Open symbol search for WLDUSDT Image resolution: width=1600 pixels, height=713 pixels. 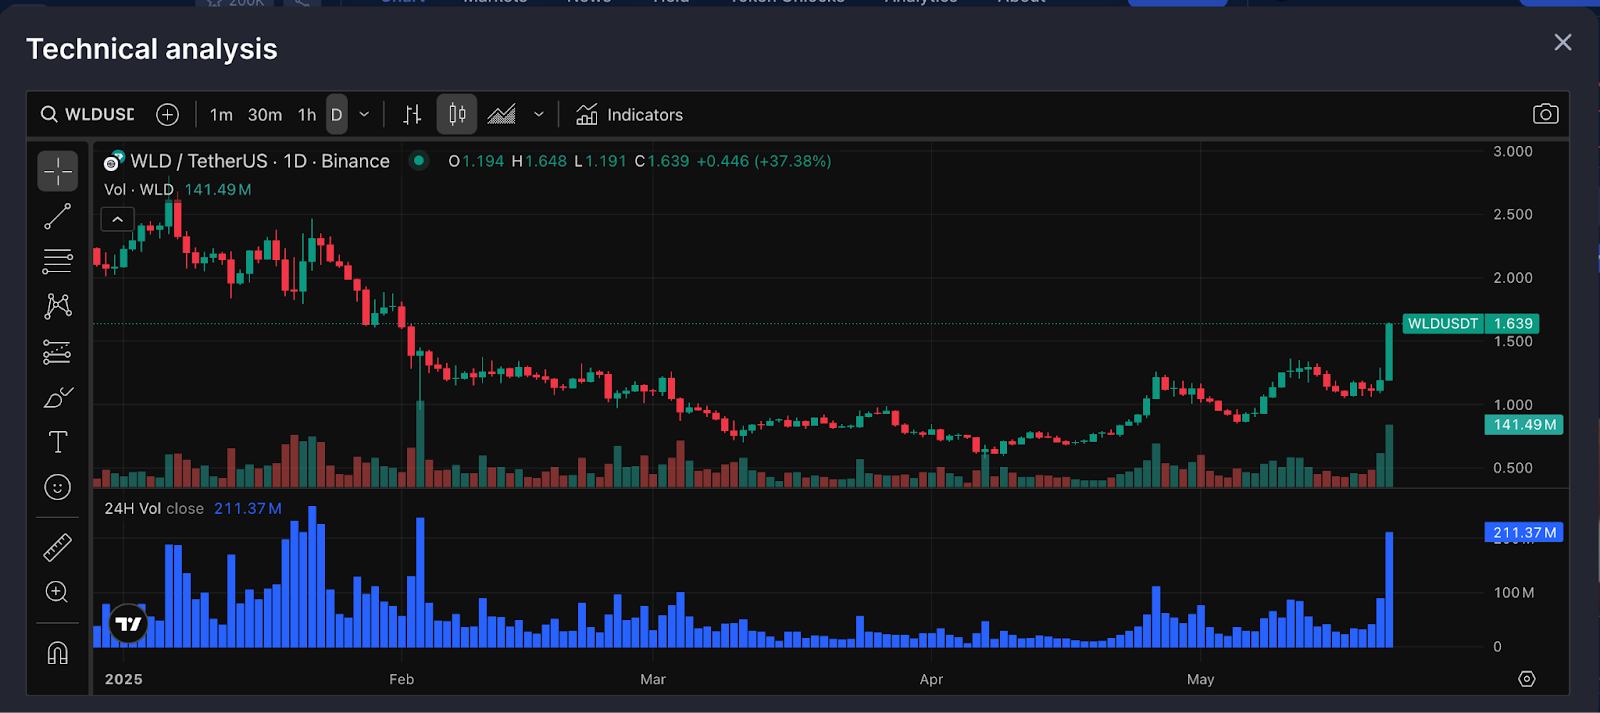pos(87,115)
